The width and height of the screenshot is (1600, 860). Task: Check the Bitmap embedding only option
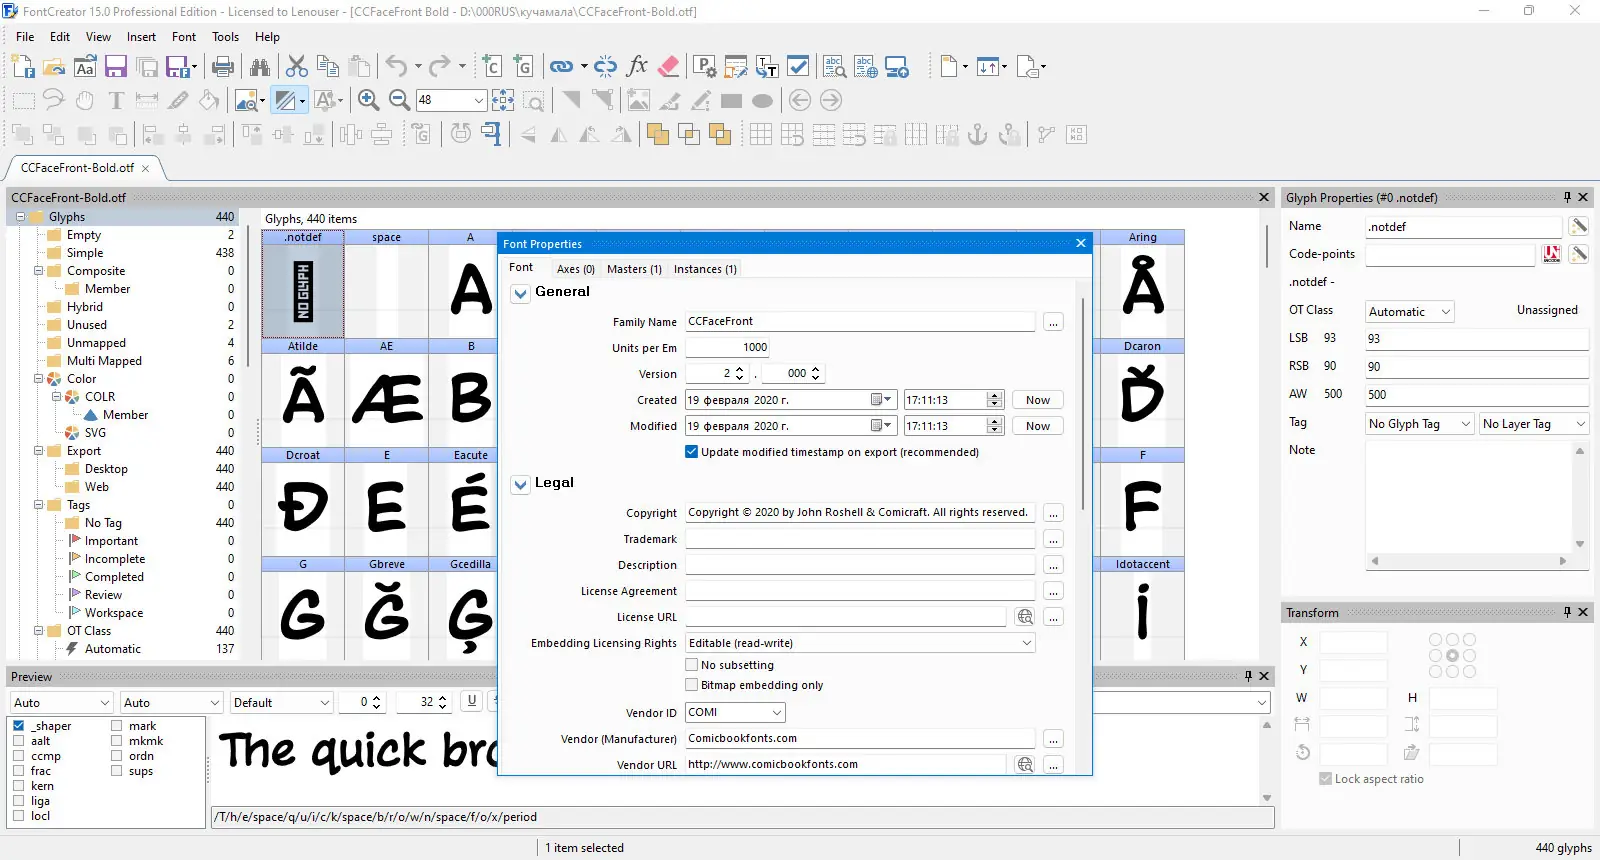[x=691, y=685]
